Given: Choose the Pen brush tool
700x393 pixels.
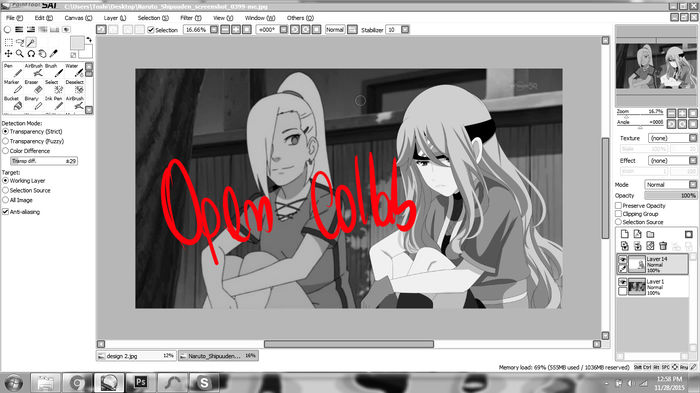Looking at the screenshot, I should point(13,70).
